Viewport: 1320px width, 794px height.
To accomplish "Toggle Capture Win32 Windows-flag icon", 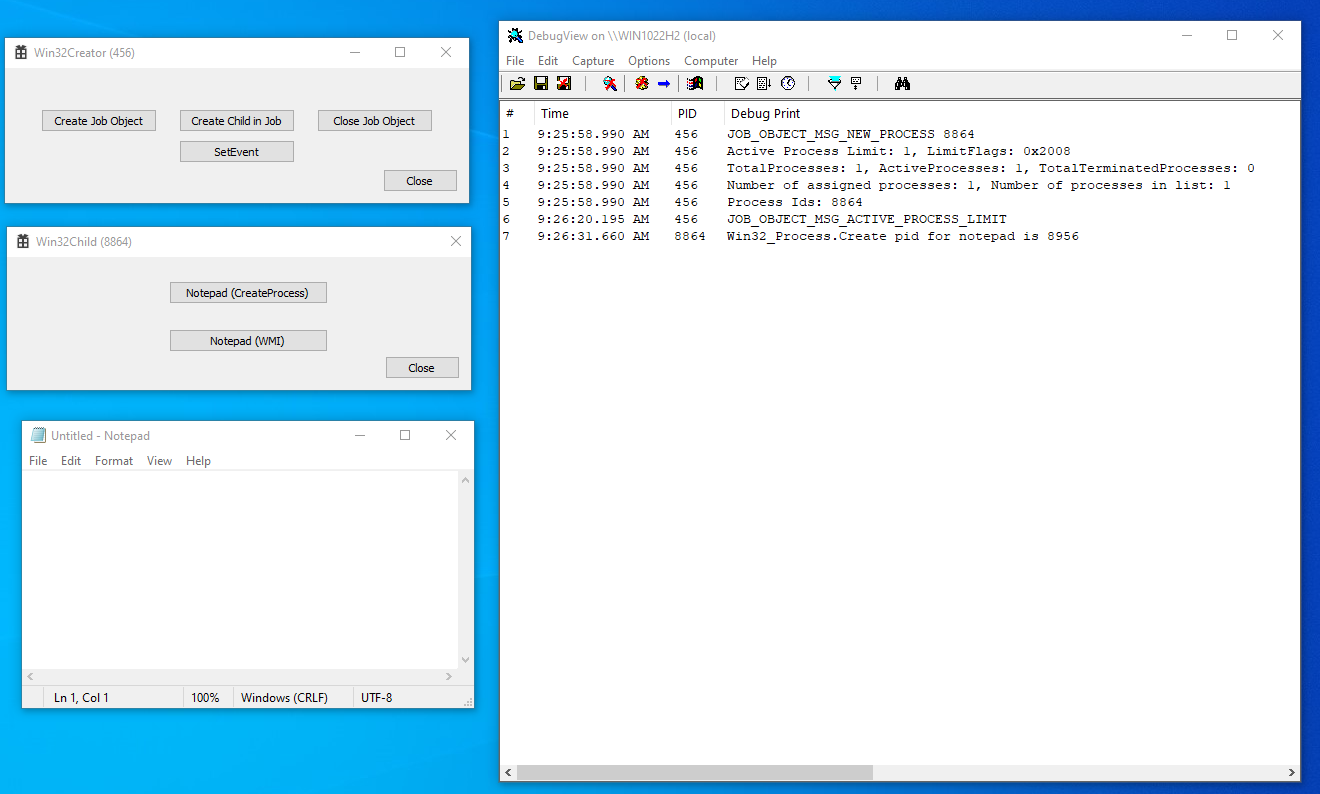I will [695, 84].
